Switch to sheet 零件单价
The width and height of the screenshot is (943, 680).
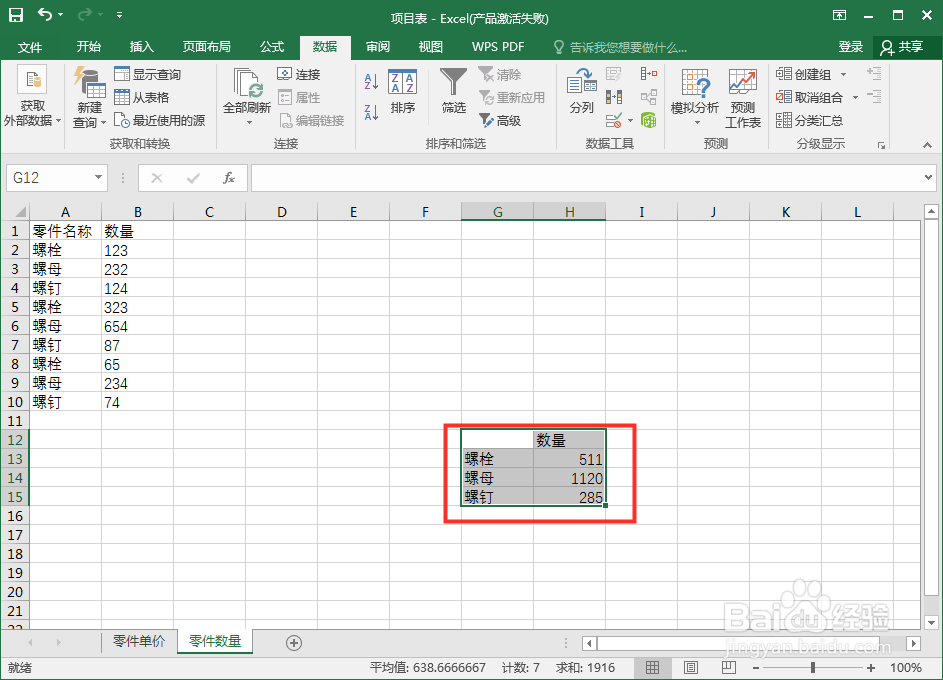coord(140,642)
